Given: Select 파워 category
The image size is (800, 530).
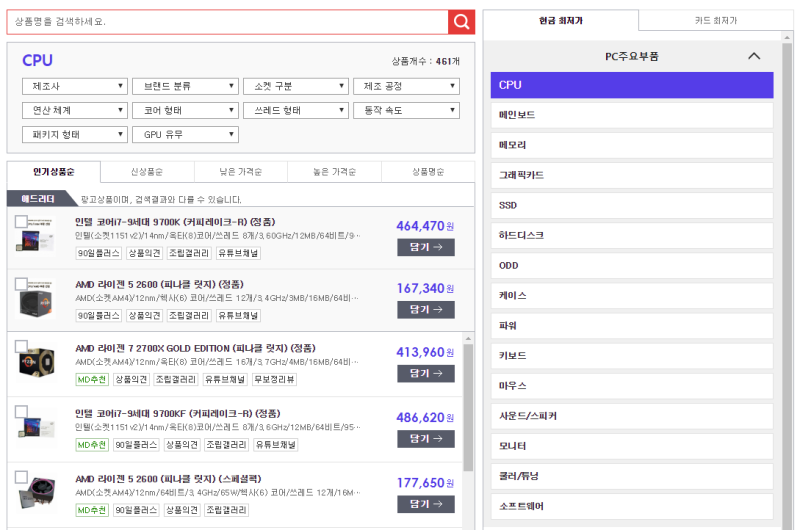Looking at the screenshot, I should tap(632, 326).
